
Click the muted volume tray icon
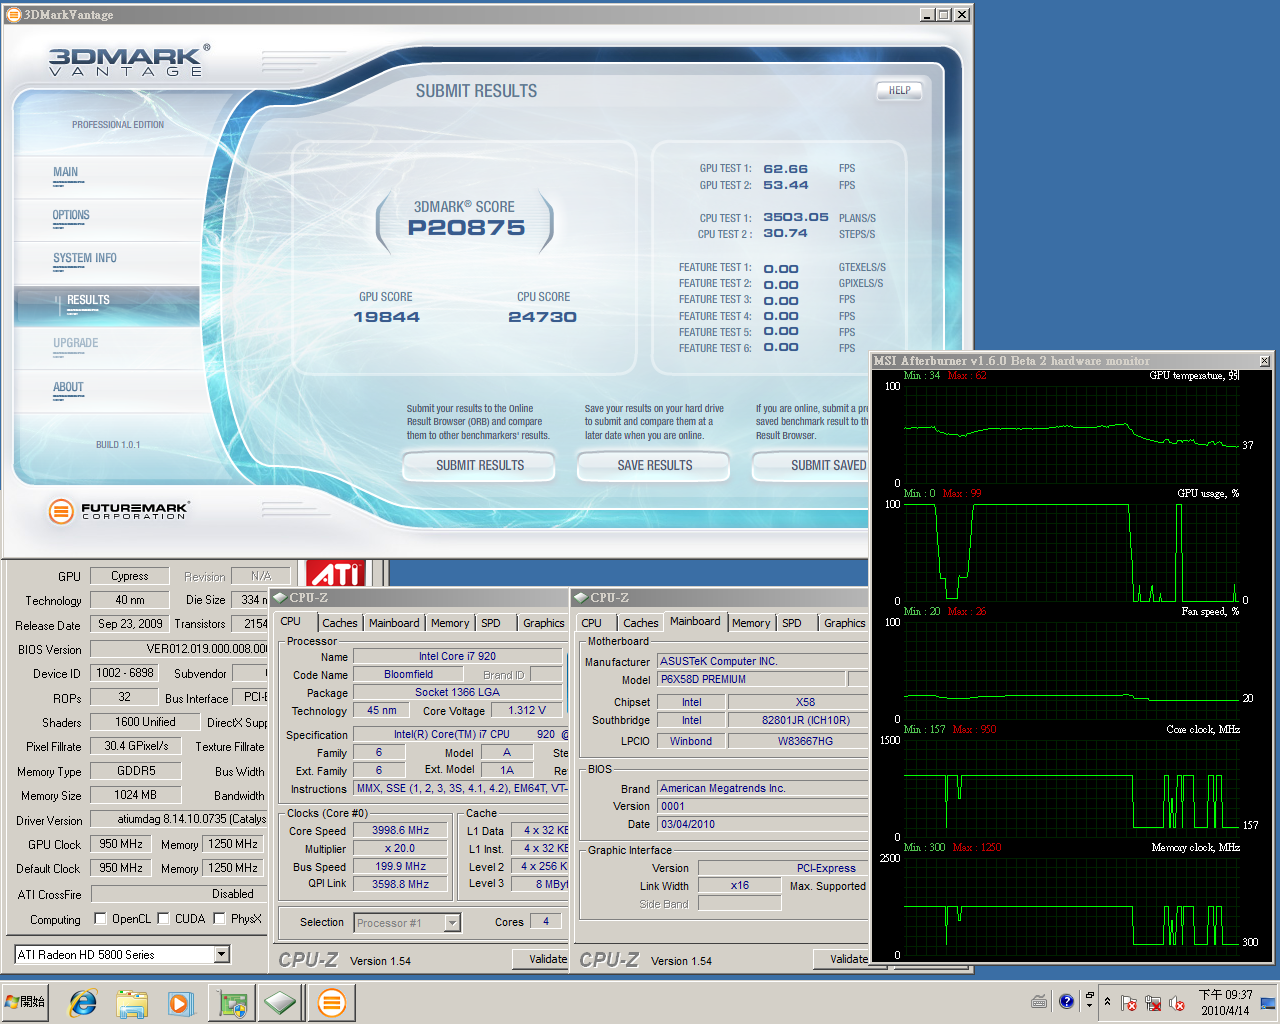click(x=1177, y=1003)
